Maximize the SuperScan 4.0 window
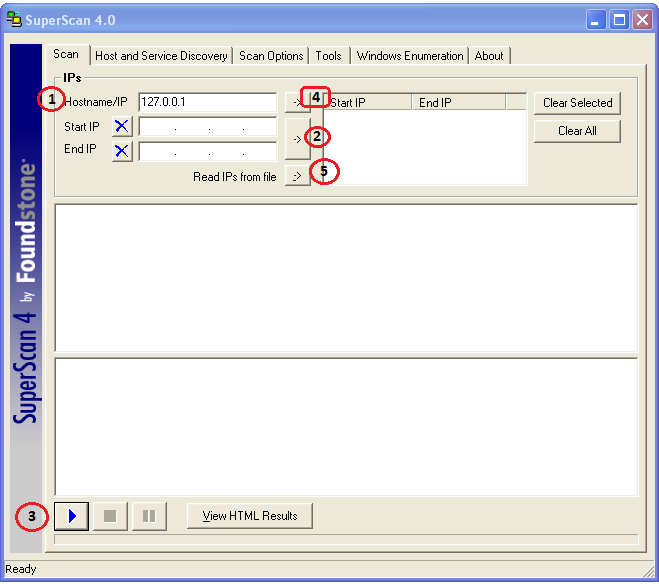 (x=619, y=20)
